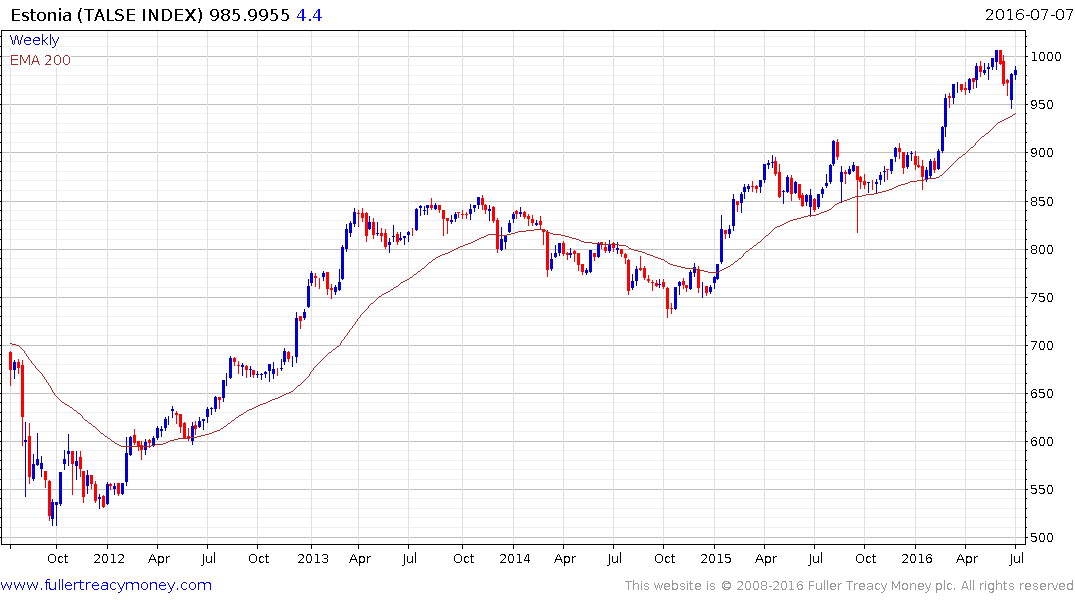Select the index value 985.9955
This screenshot has width=1075, height=600.
(x=250, y=15)
